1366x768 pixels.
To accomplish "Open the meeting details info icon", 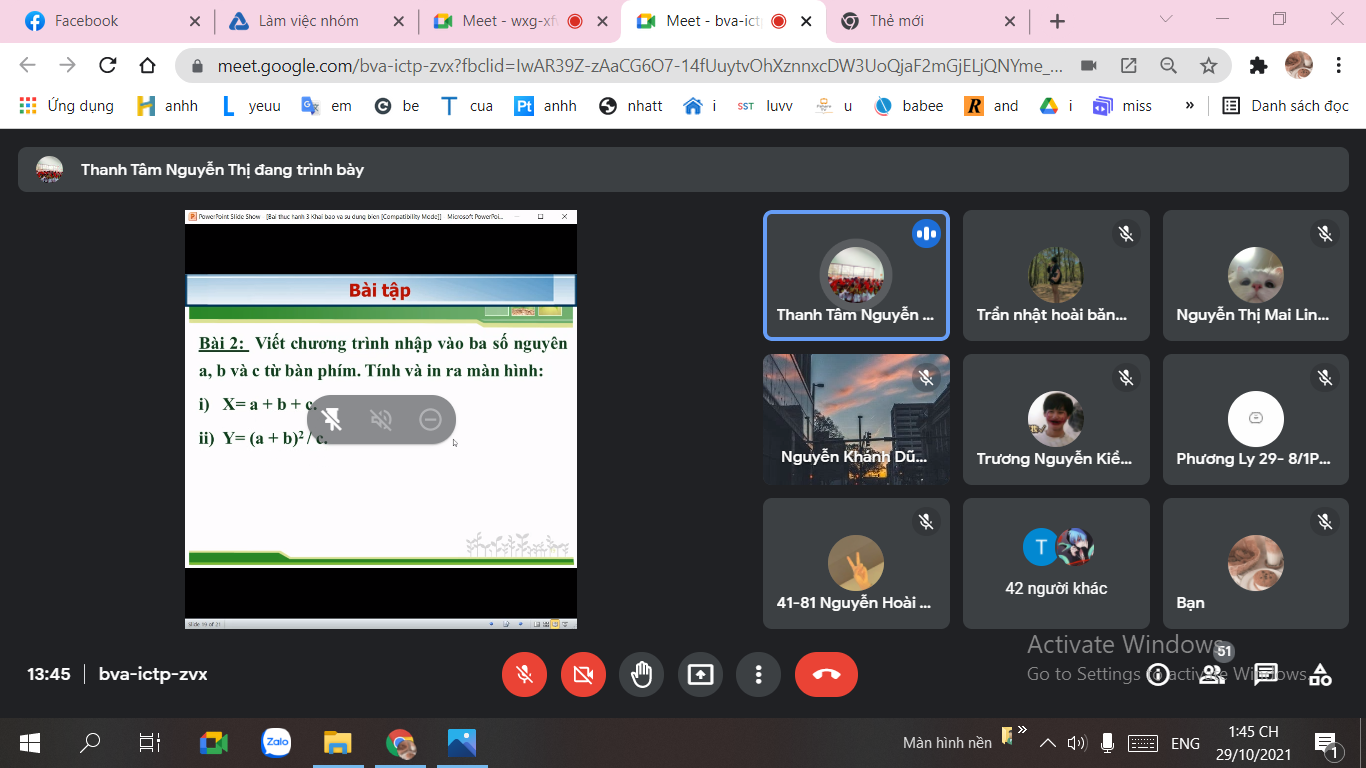I will tap(1157, 675).
